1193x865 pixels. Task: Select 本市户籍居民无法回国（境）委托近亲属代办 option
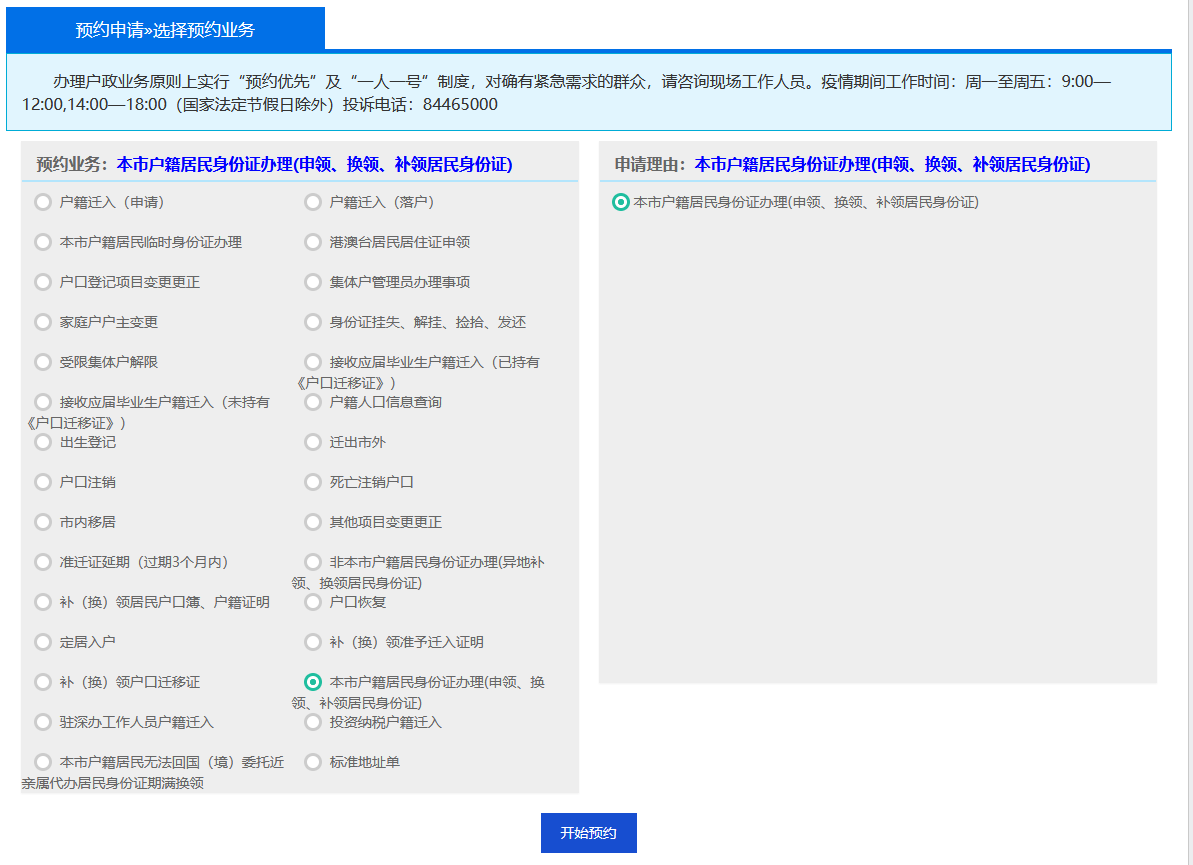pyautogui.click(x=43, y=762)
